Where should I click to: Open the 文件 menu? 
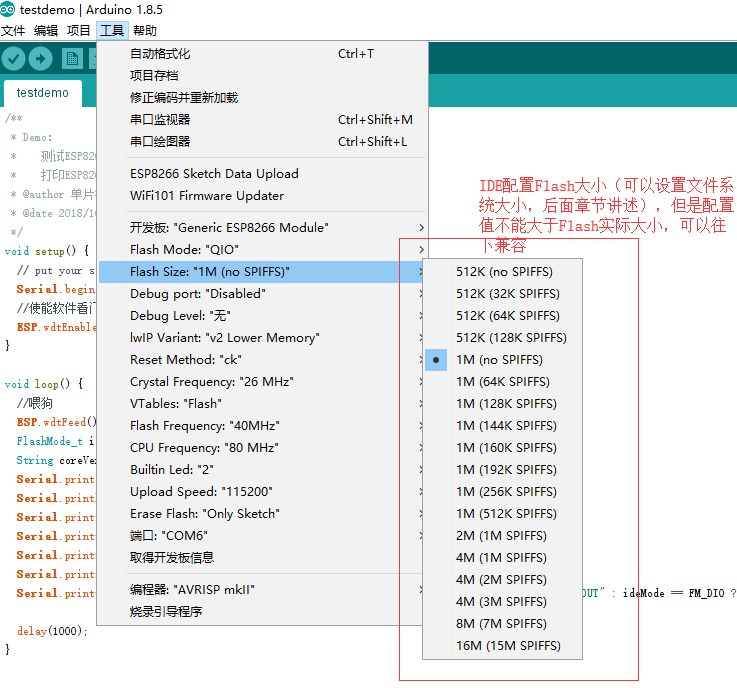tap(13, 31)
